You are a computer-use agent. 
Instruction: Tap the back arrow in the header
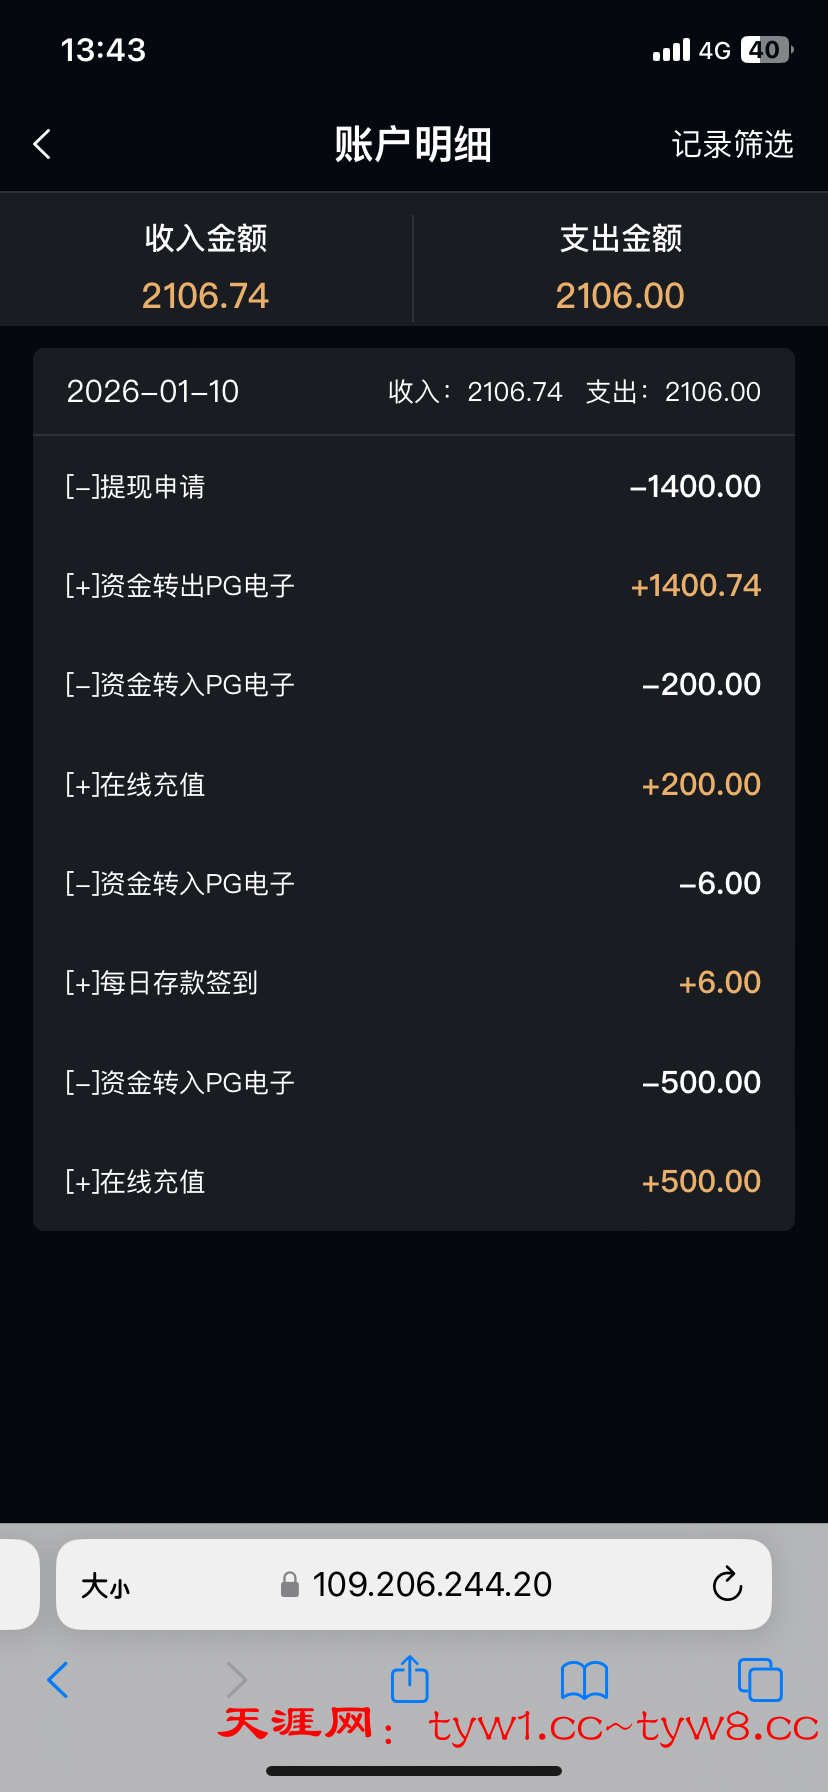click(42, 144)
